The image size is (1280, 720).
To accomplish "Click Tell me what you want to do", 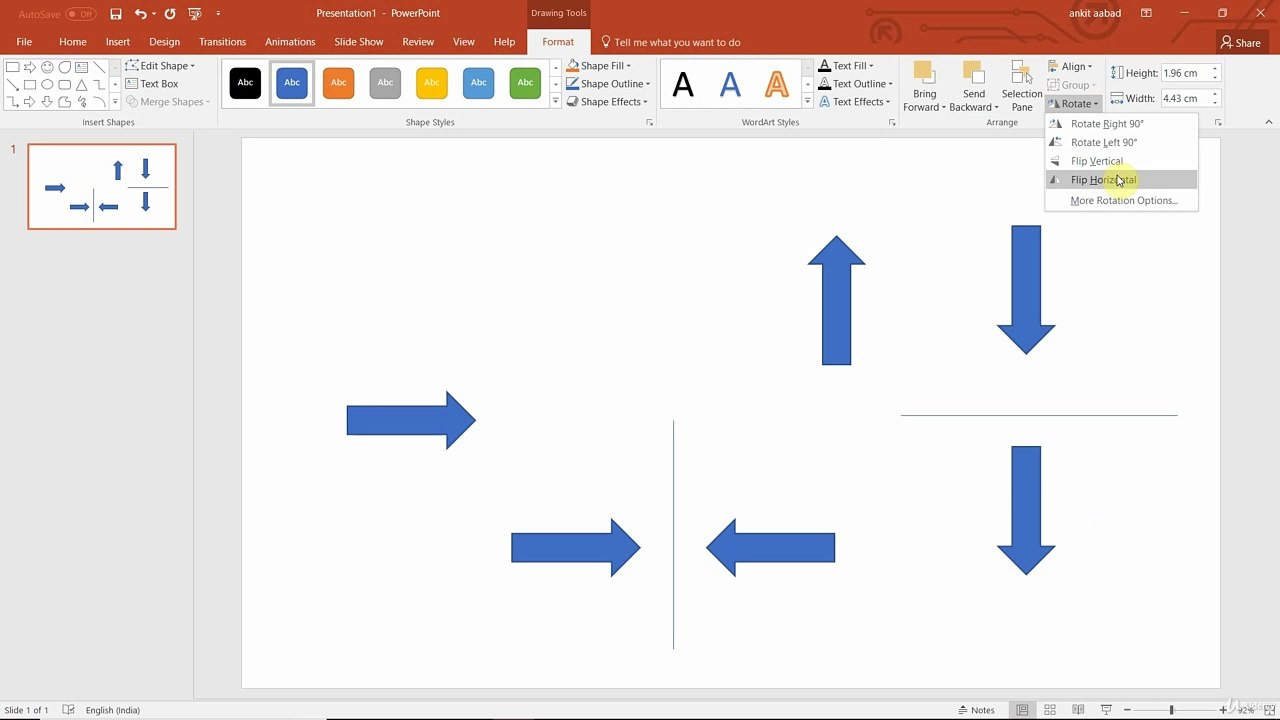I will (x=671, y=42).
